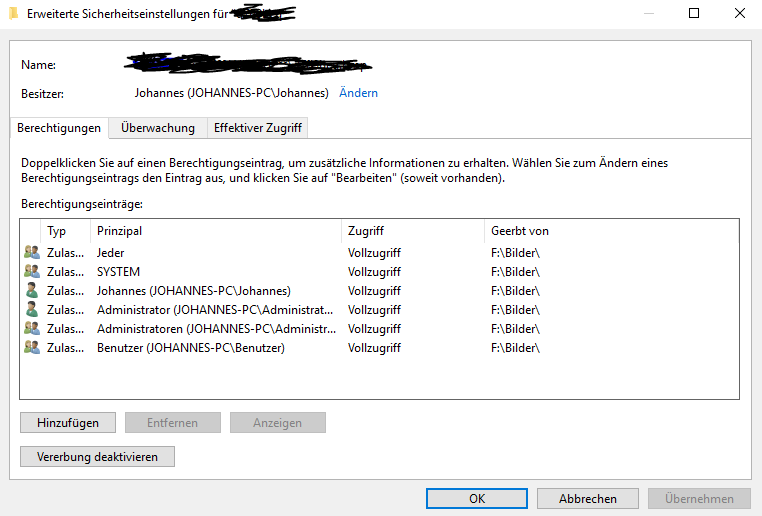Image resolution: width=762 pixels, height=516 pixels.
Task: Click F:\Bilder\ in the Jeder row
Action: pyautogui.click(x=515, y=253)
